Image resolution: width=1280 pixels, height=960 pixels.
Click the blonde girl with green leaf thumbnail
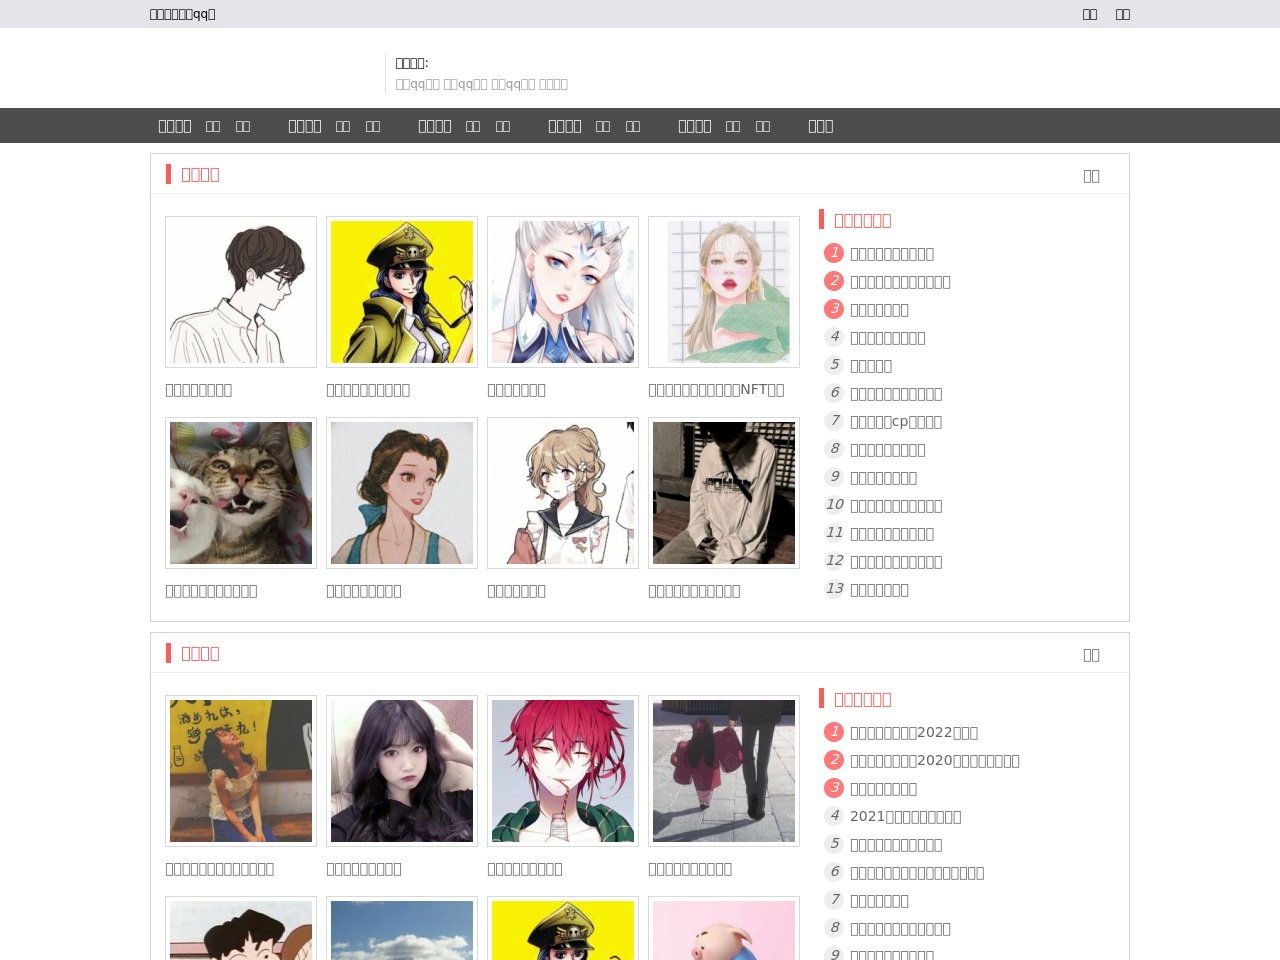724,292
